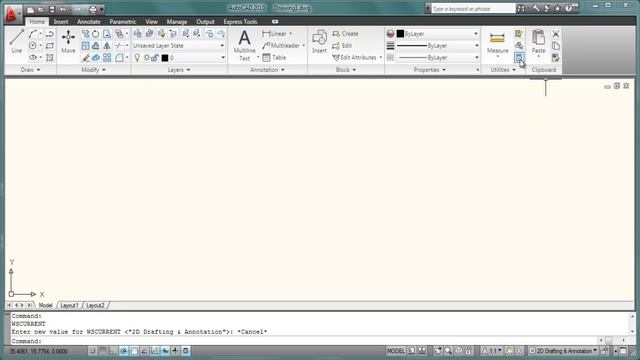Viewport: 640px width, 360px height.
Task: Expand the Annotation panel title
Action: [267, 70]
